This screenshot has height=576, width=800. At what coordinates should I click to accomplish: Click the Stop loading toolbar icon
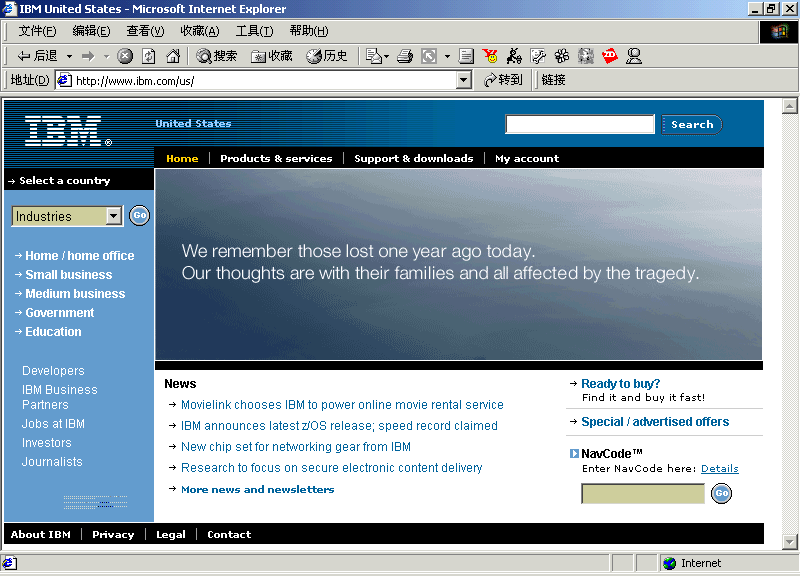125,56
